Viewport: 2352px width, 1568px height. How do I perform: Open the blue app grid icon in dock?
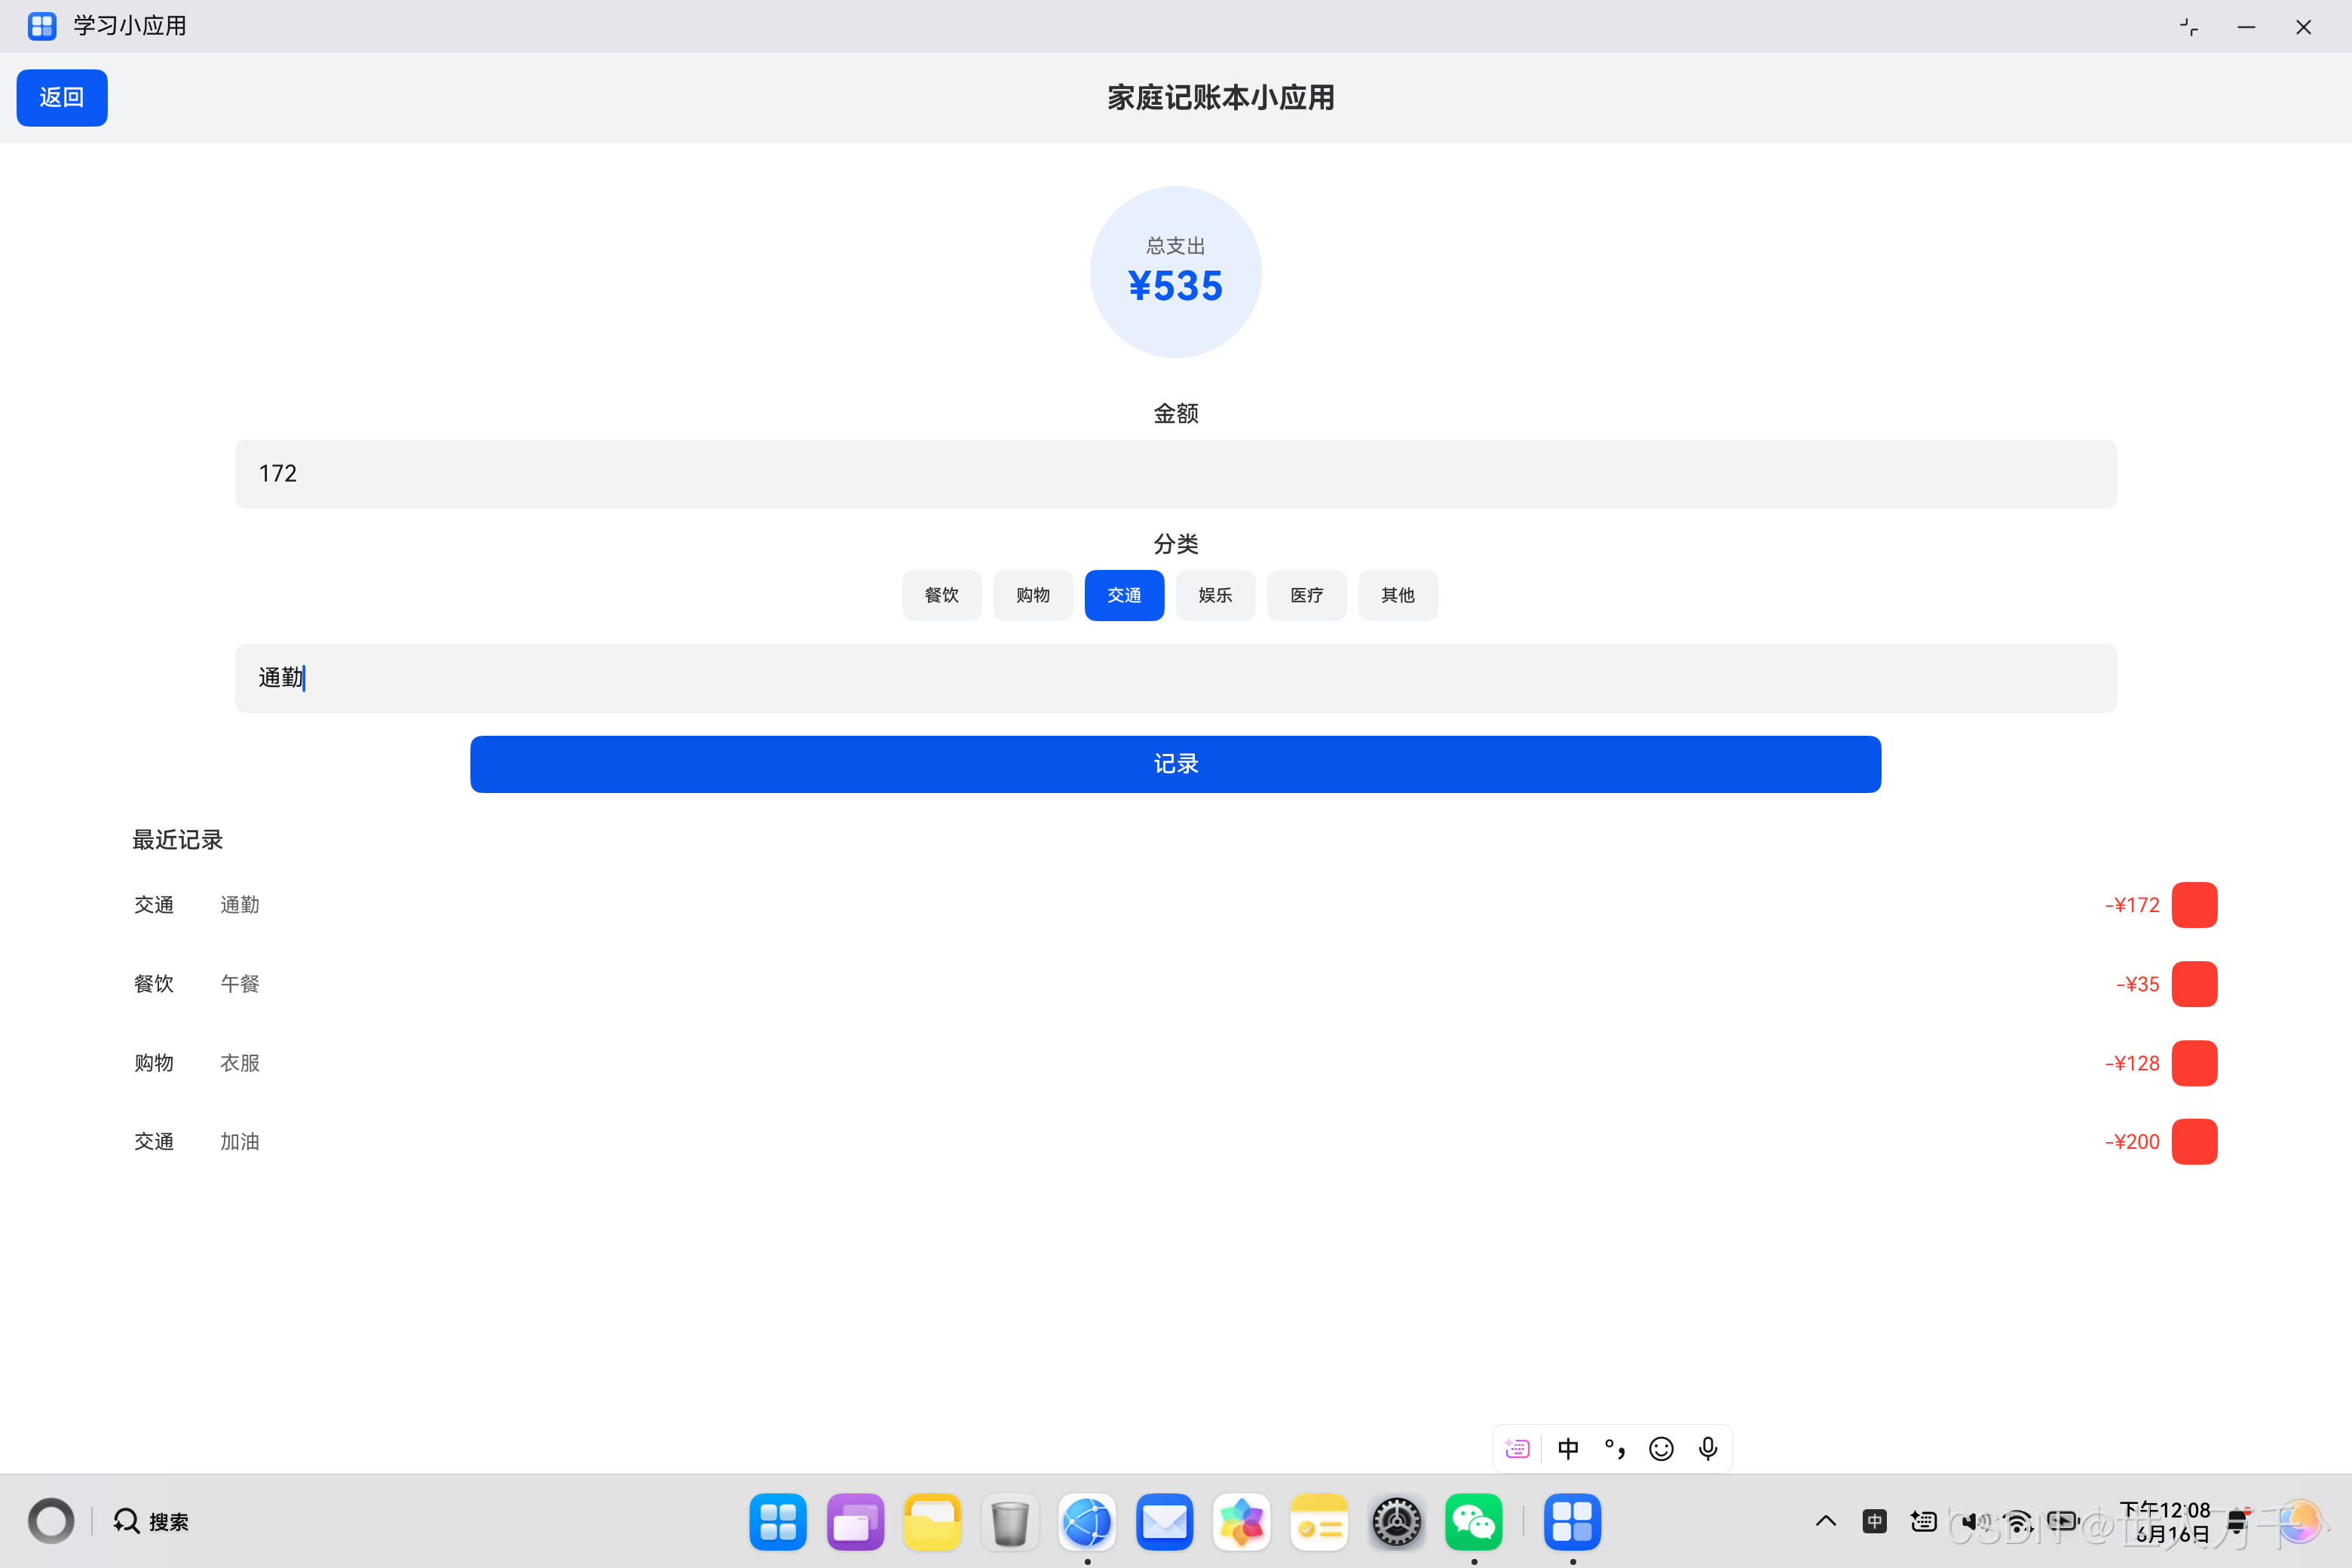point(778,1522)
